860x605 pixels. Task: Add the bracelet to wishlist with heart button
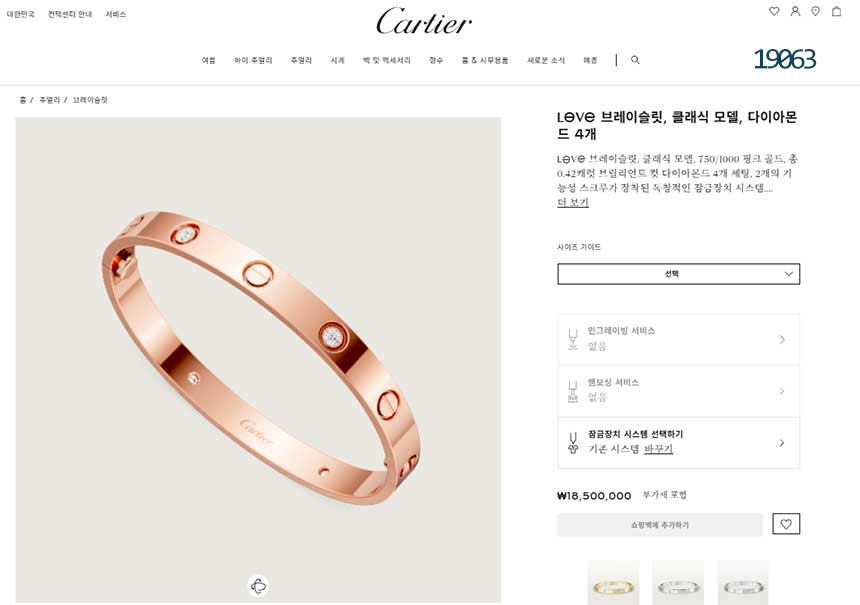coord(786,524)
